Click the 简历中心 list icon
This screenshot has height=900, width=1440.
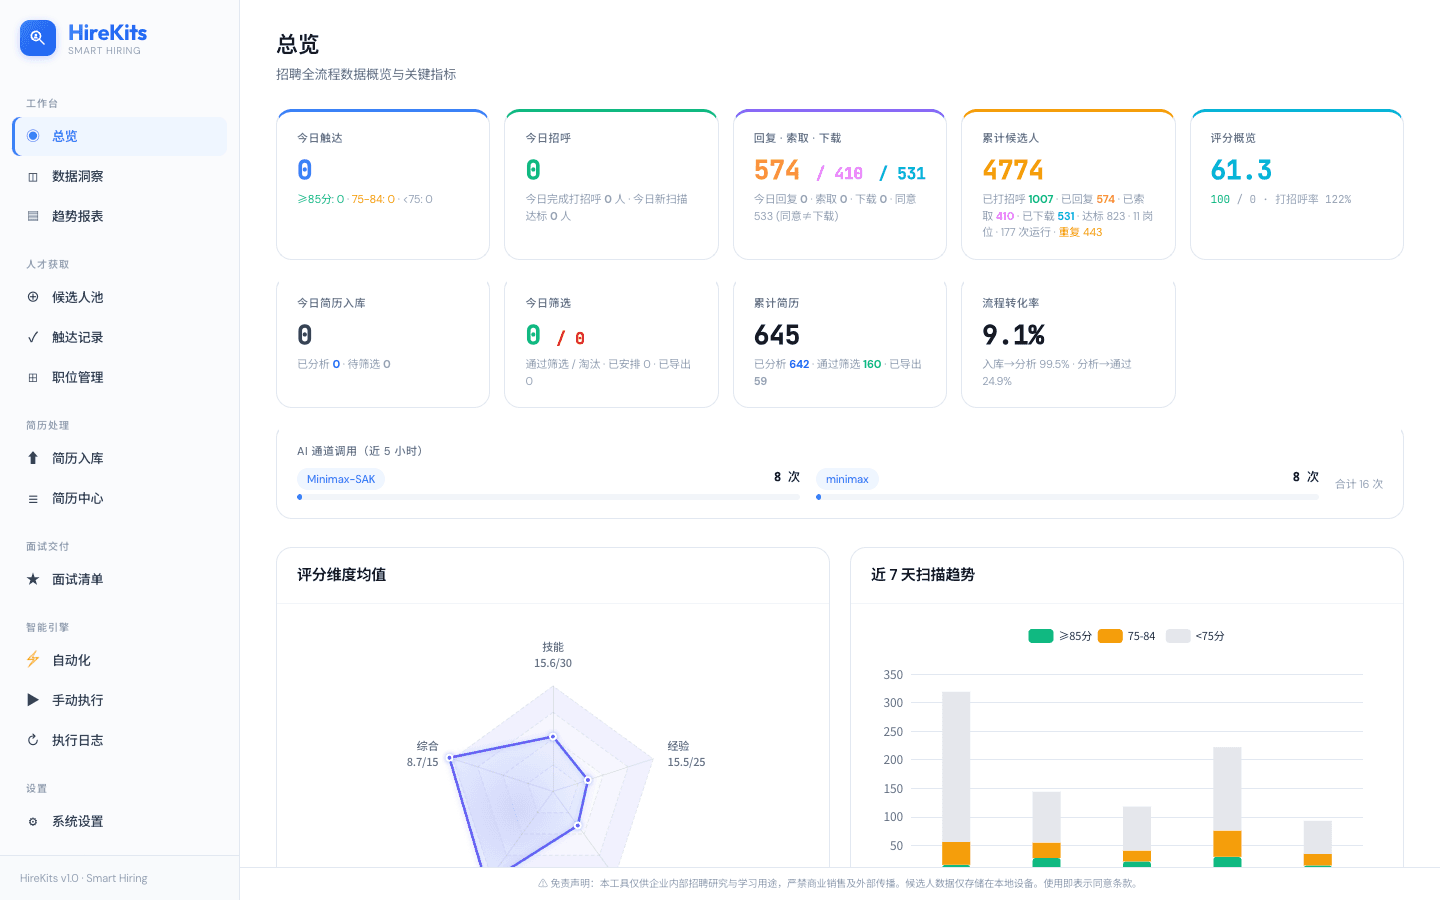[33, 498]
